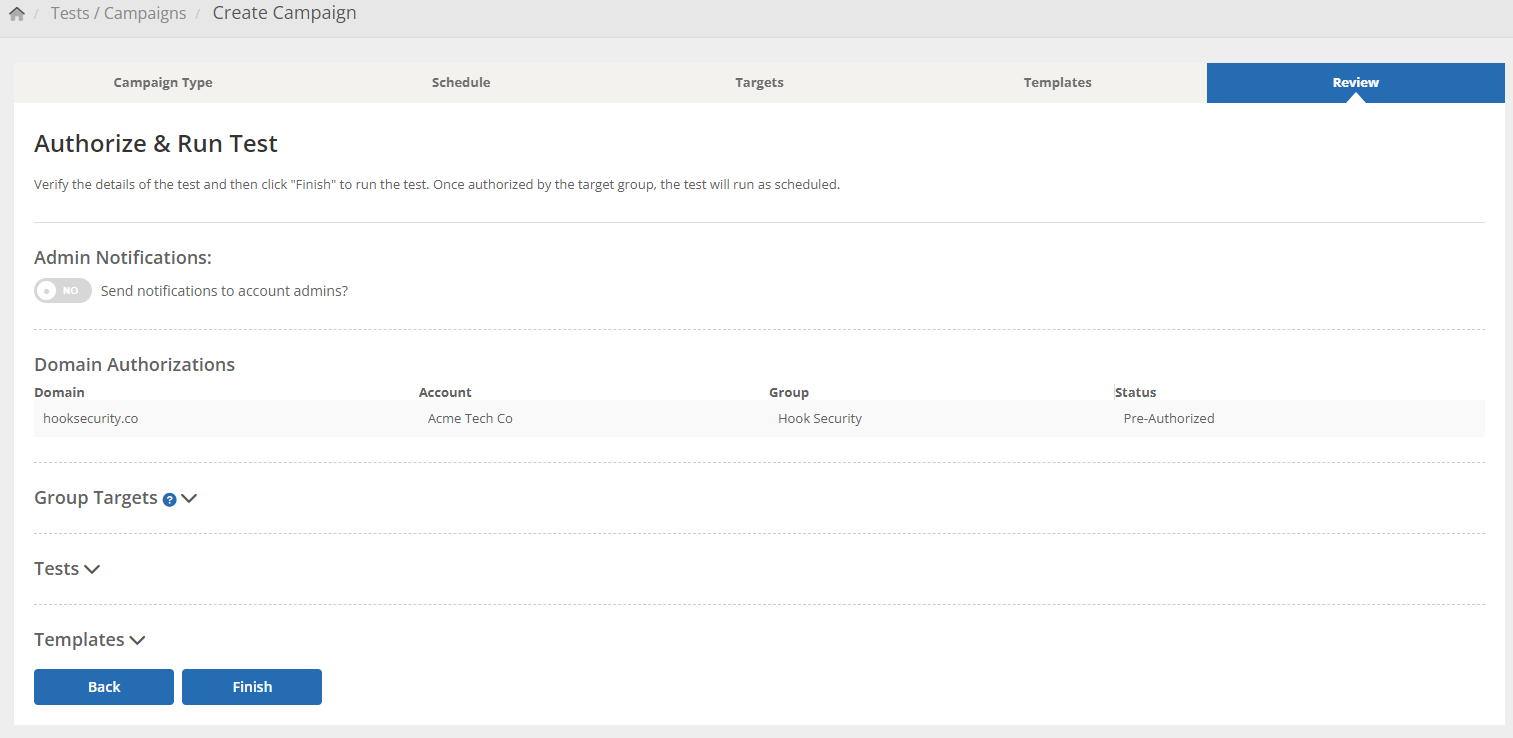Select the Review step tab
Viewport: 1513px width, 738px height.
[x=1356, y=83]
